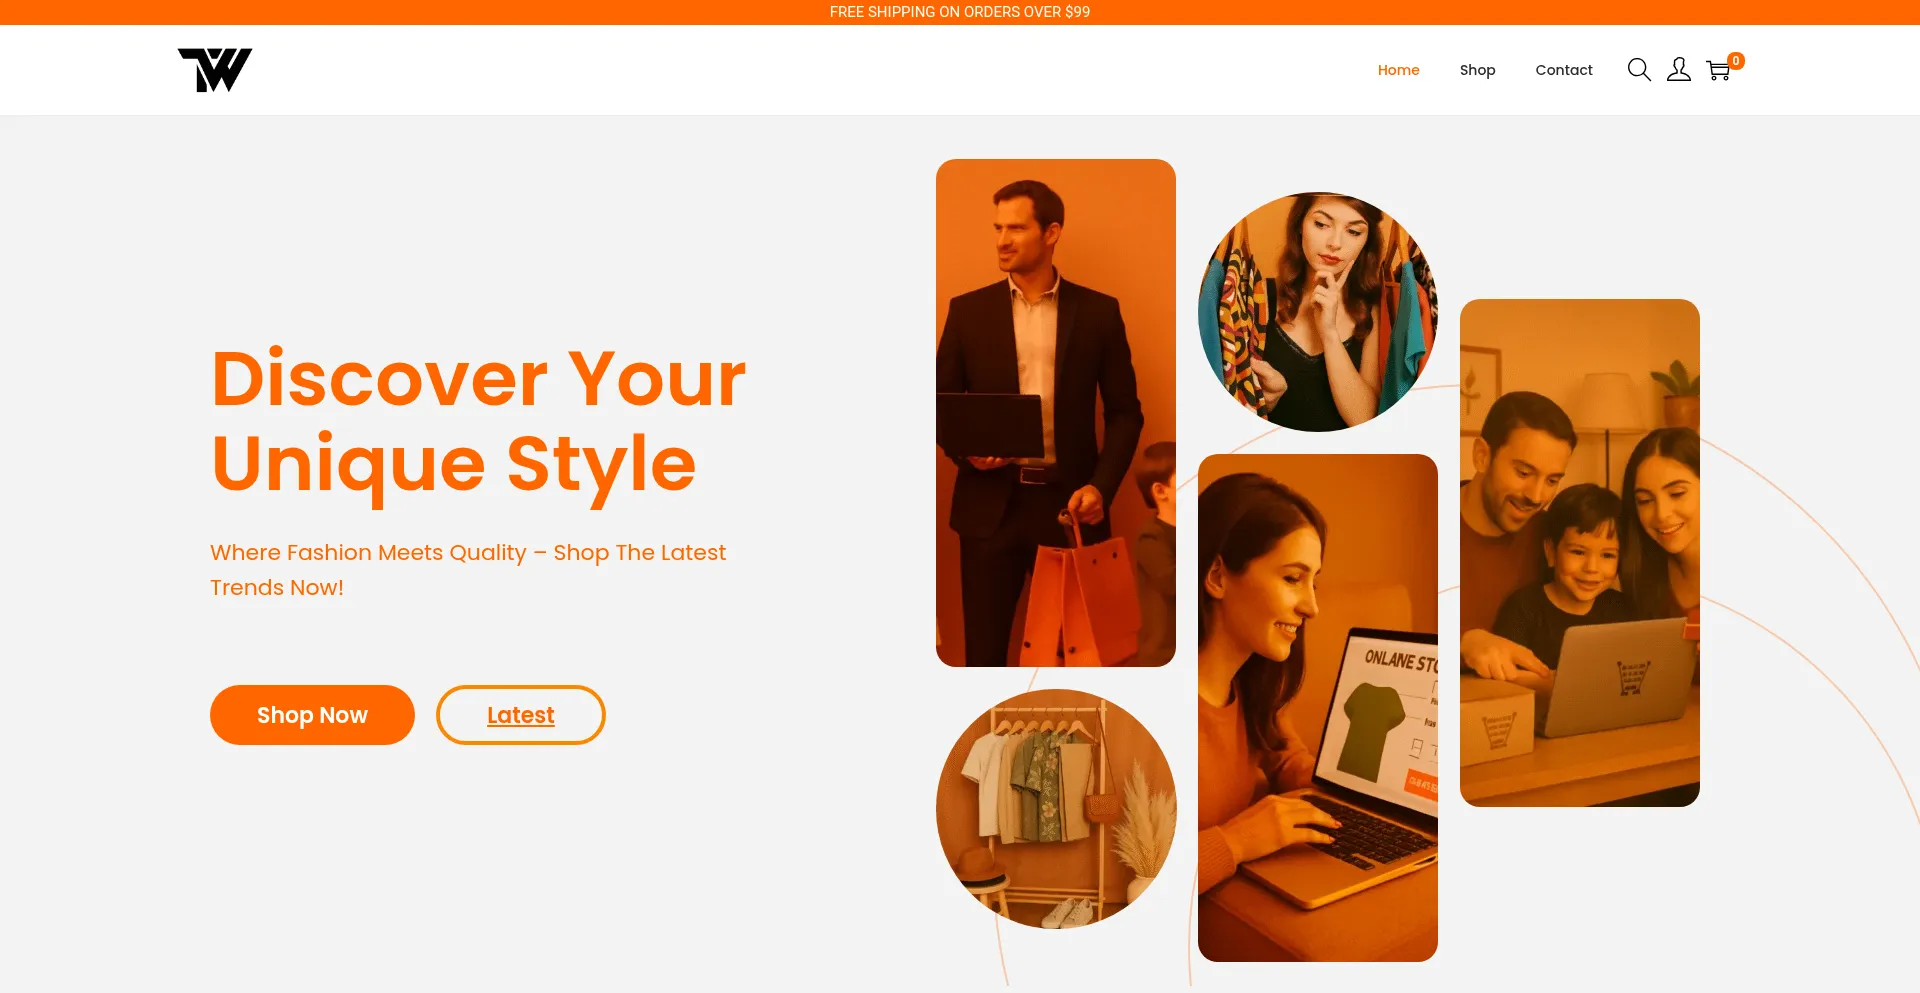Open the search magnifier icon
Image resolution: width=1920 pixels, height=993 pixels.
1638,70
